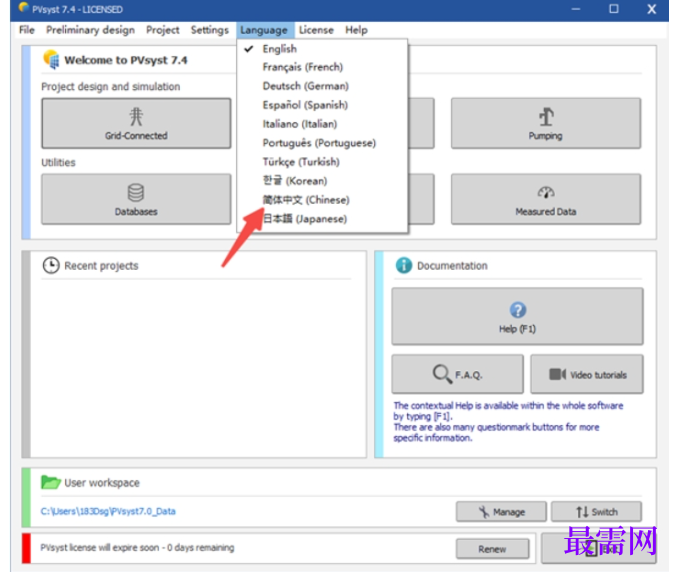The image size is (676, 572).
Task: Click the F.A.Q. magnifier icon
Action: point(442,374)
